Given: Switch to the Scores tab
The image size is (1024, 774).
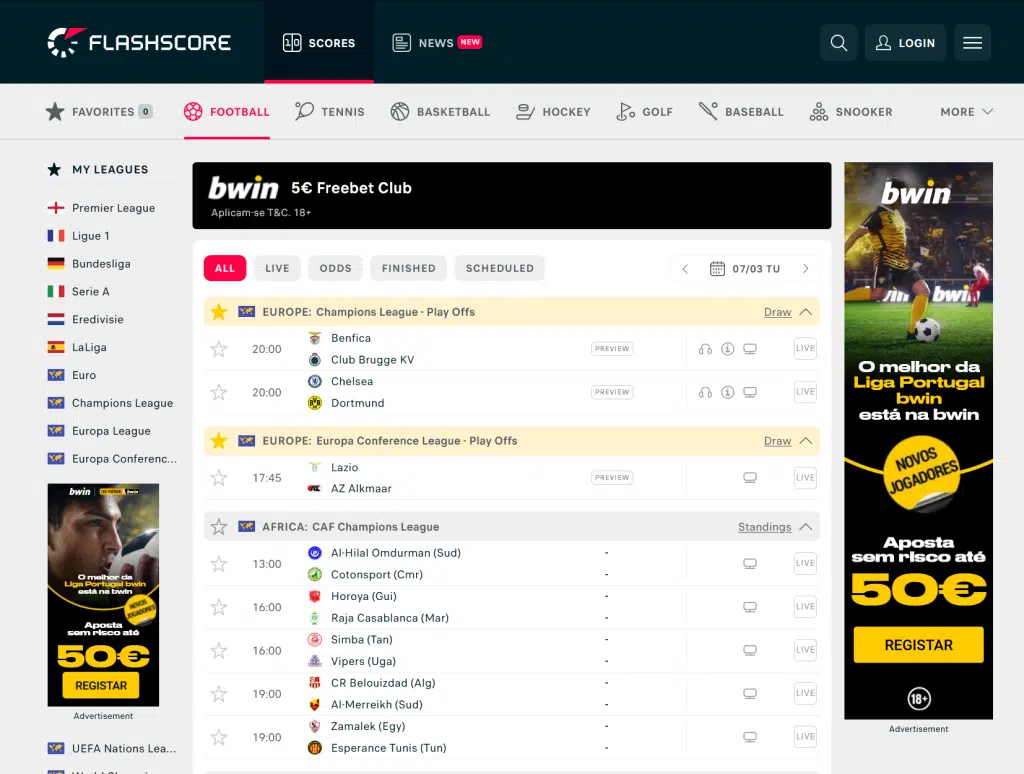Looking at the screenshot, I should tap(319, 43).
